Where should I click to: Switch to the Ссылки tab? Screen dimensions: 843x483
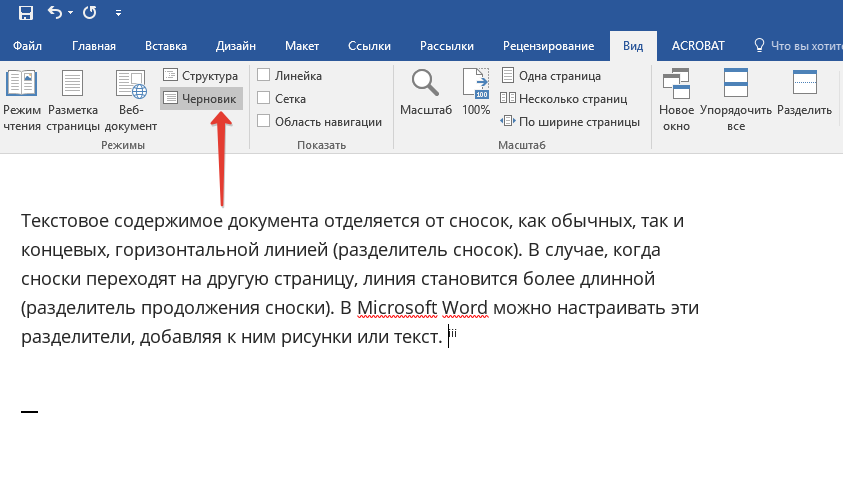[369, 46]
